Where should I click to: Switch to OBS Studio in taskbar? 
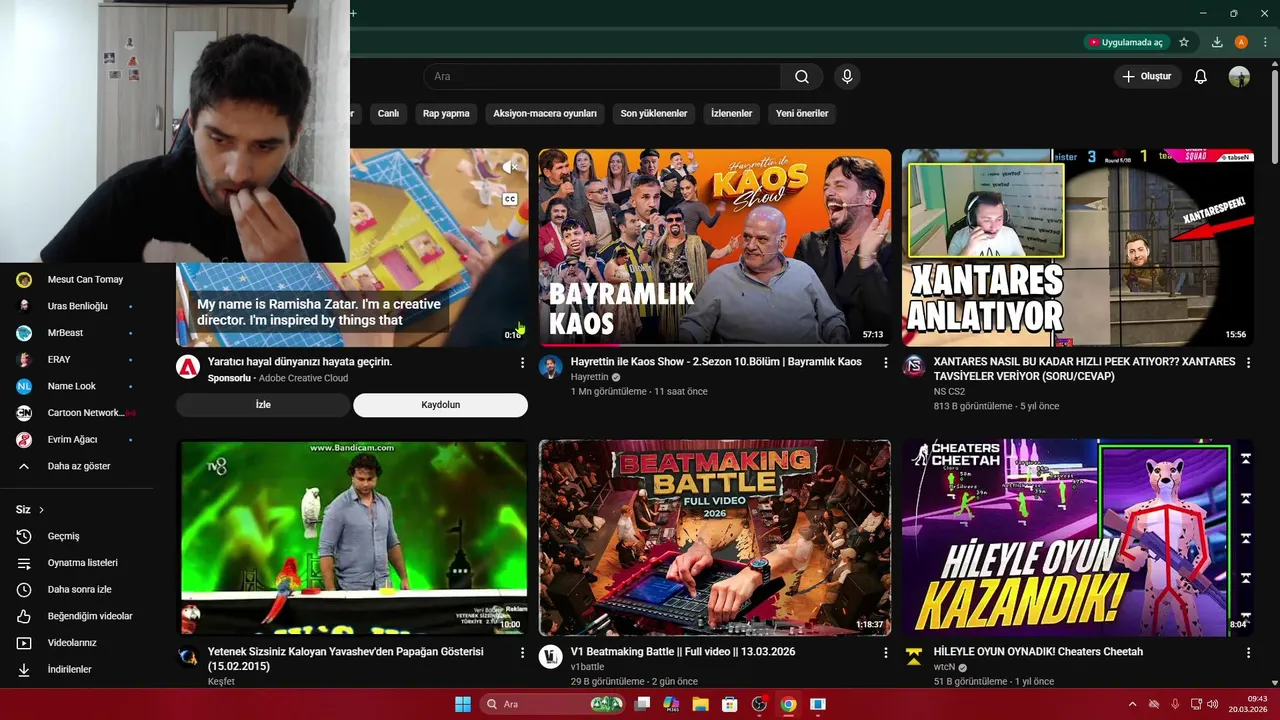[759, 704]
